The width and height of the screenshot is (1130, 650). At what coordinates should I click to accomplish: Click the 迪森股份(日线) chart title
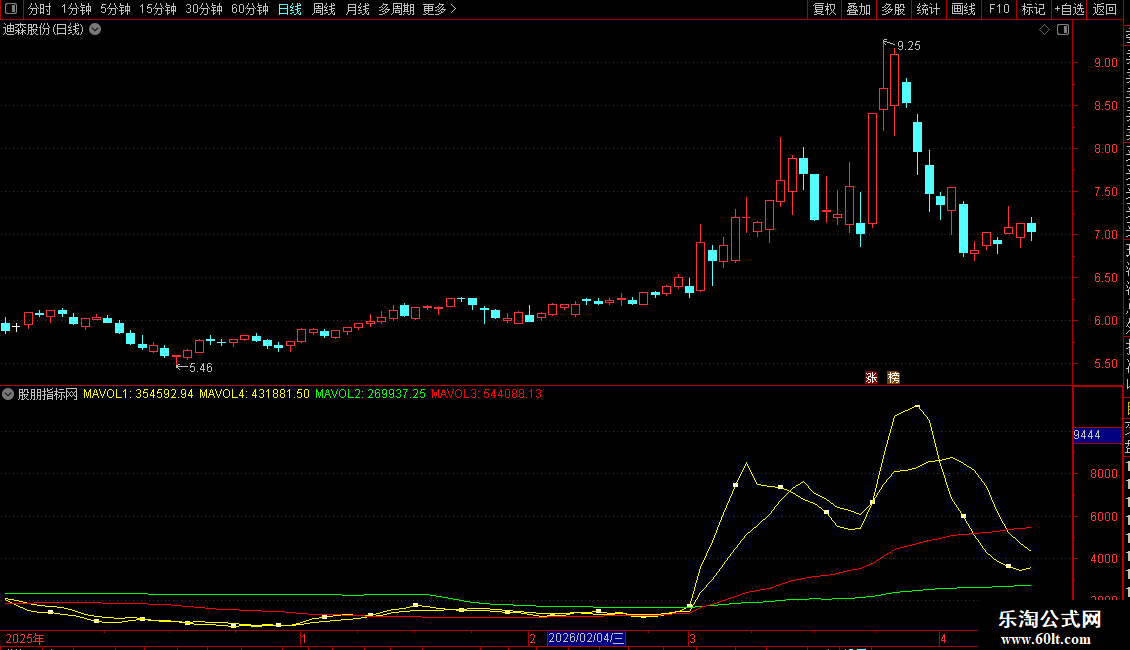pos(43,30)
